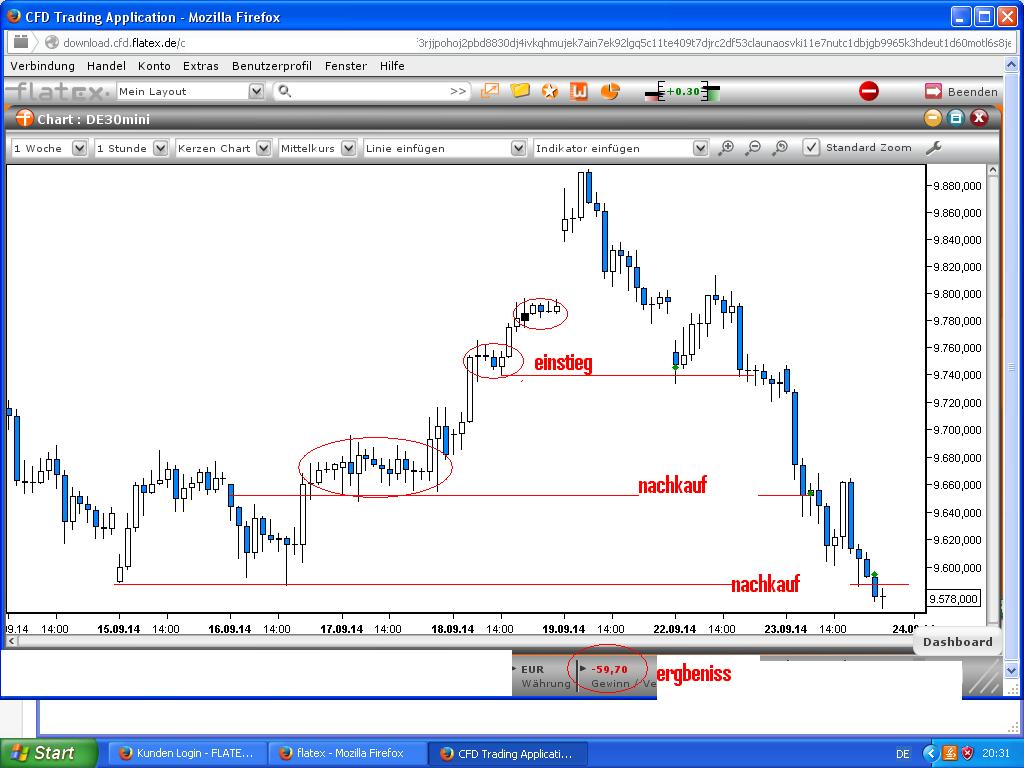1024x768 pixels.
Task: Click the orange W icon in the toolbar
Action: (x=579, y=91)
